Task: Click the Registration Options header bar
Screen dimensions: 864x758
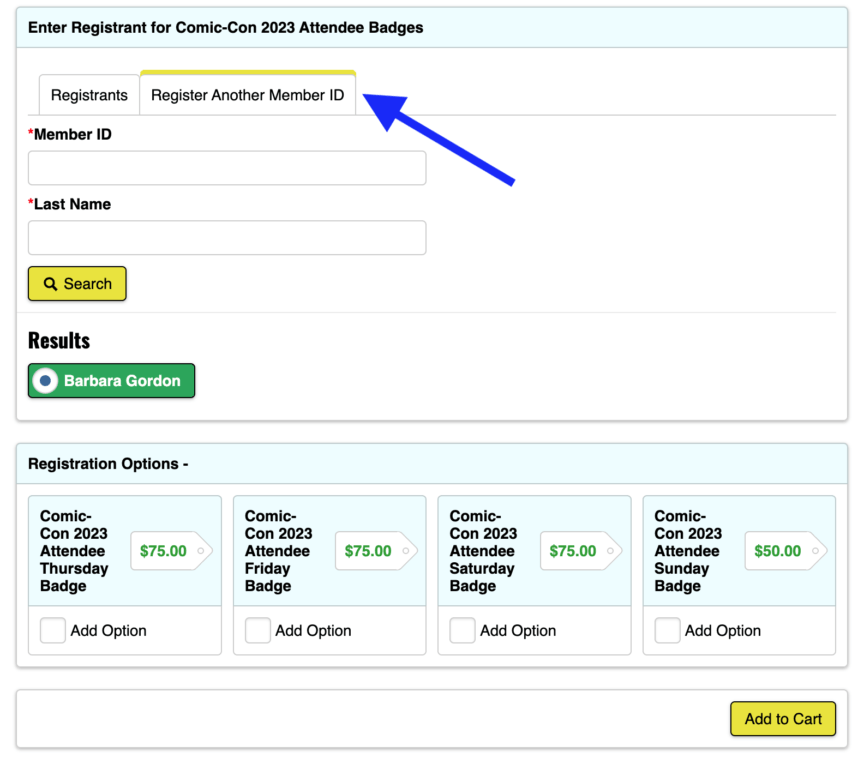Action: click(108, 463)
